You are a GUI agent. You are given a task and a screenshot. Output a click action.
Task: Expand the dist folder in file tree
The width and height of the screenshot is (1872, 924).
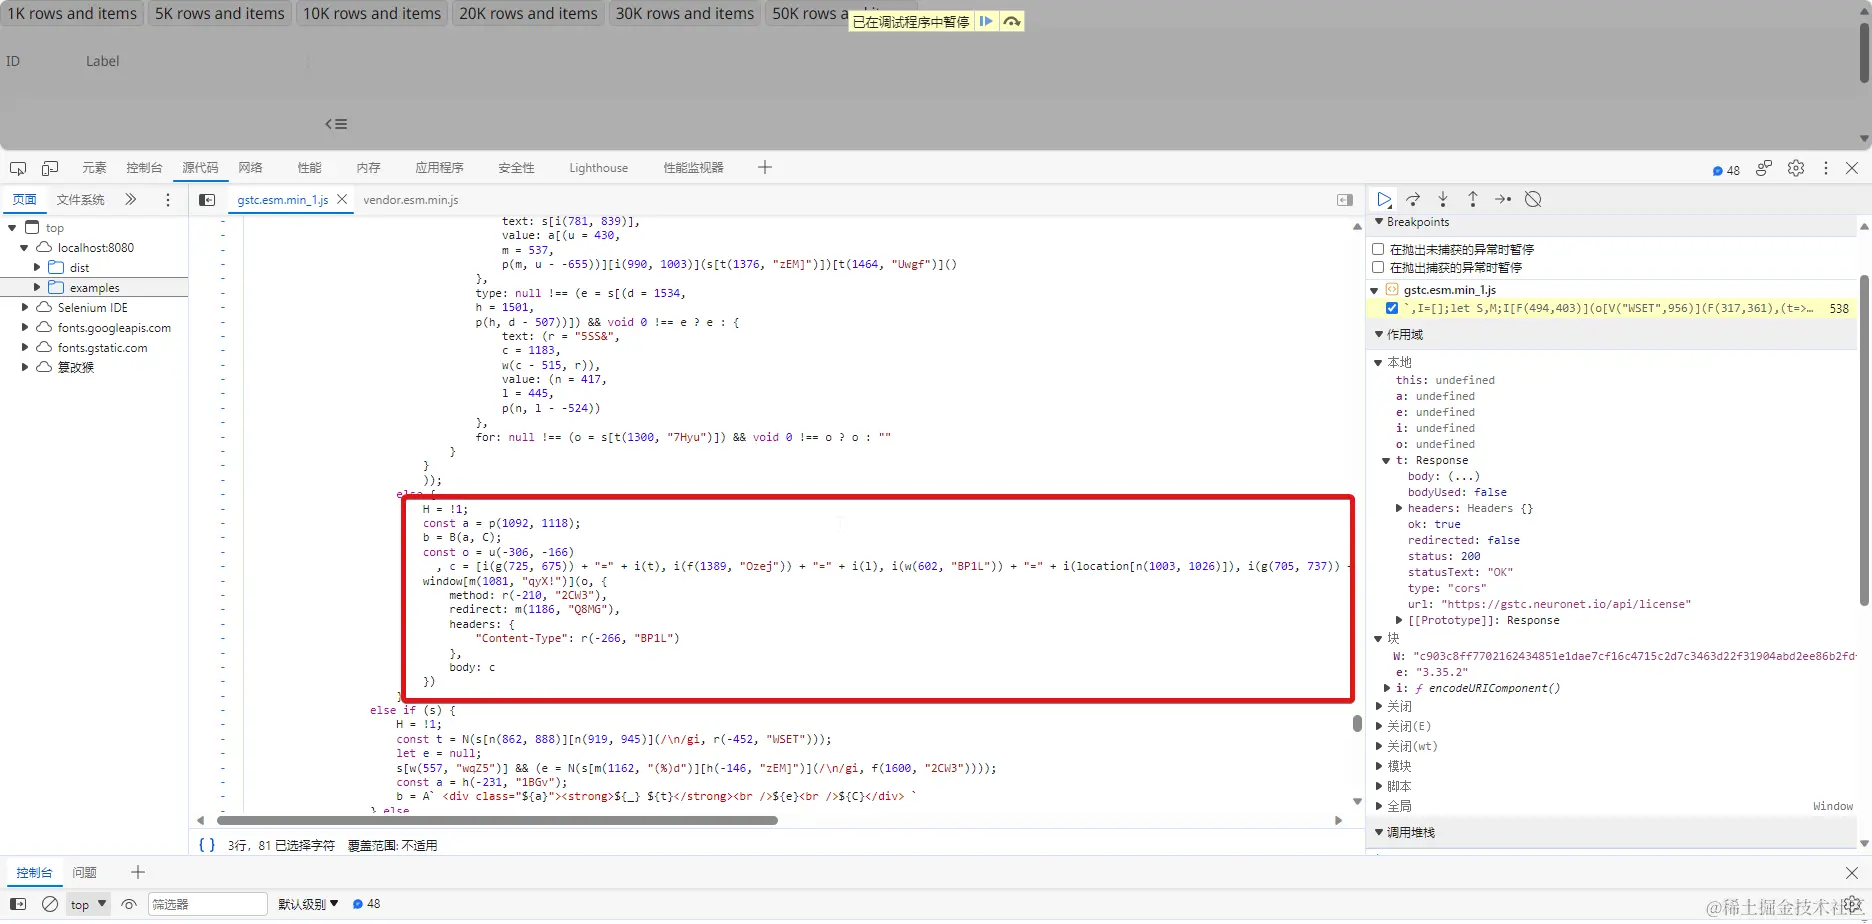click(37, 267)
